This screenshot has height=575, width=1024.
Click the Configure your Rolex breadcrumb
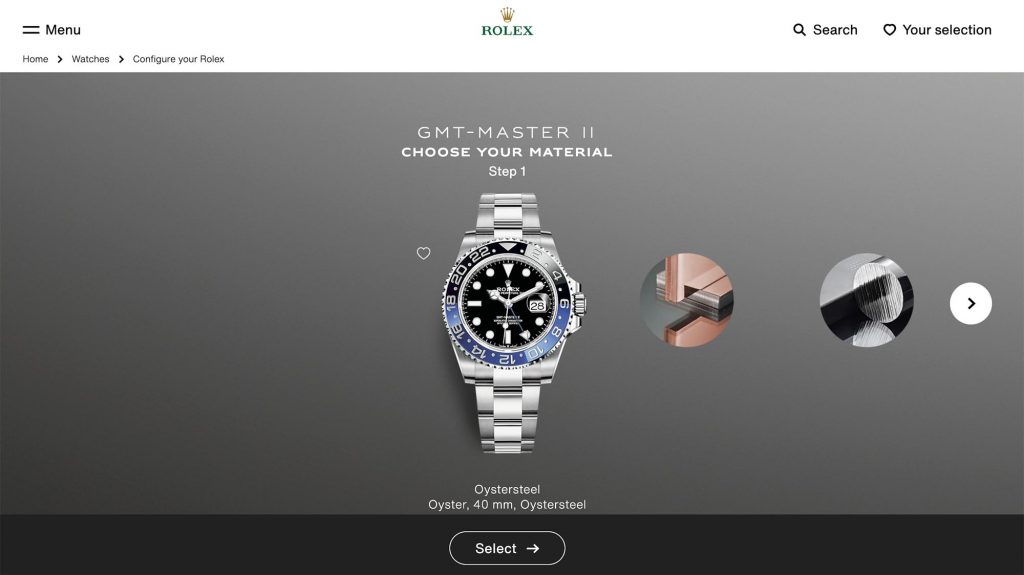click(178, 59)
